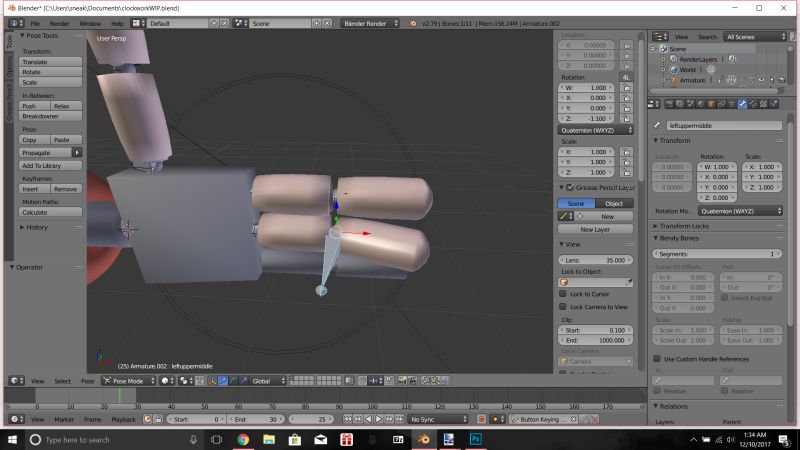Jump to last frame in timeline controls

[x=399, y=419]
